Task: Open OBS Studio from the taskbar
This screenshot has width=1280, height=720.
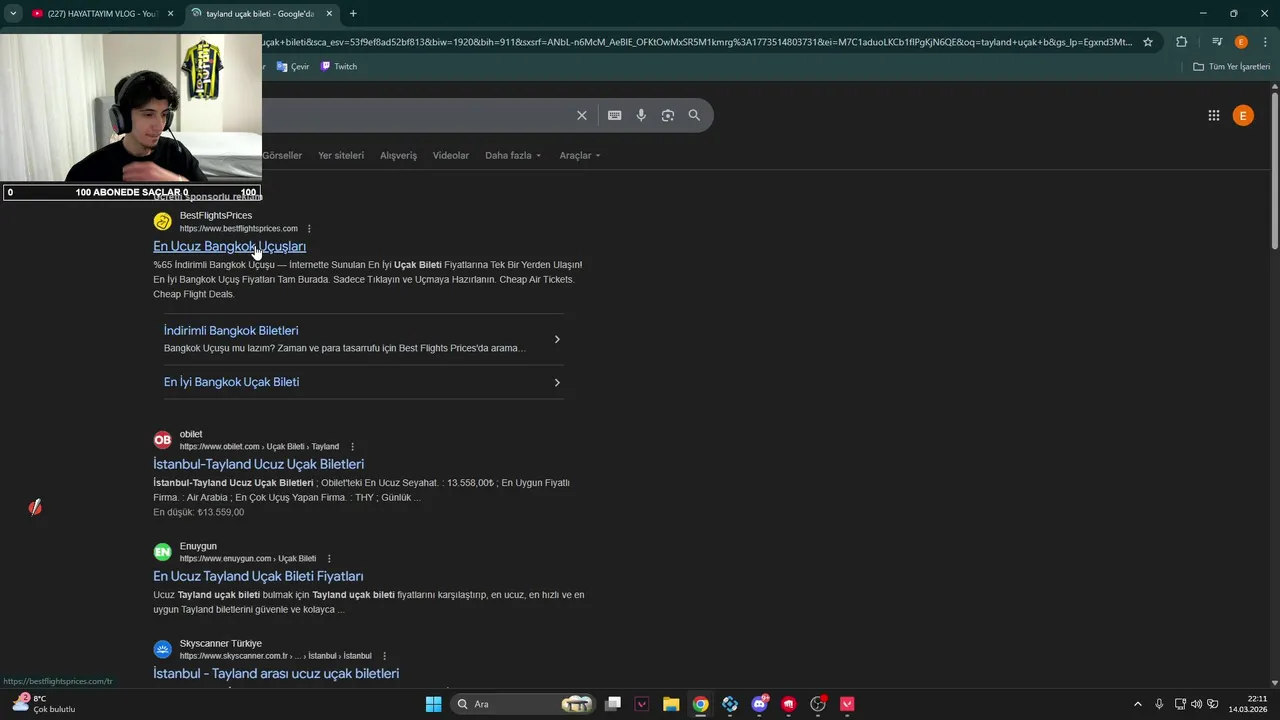Action: [x=818, y=704]
